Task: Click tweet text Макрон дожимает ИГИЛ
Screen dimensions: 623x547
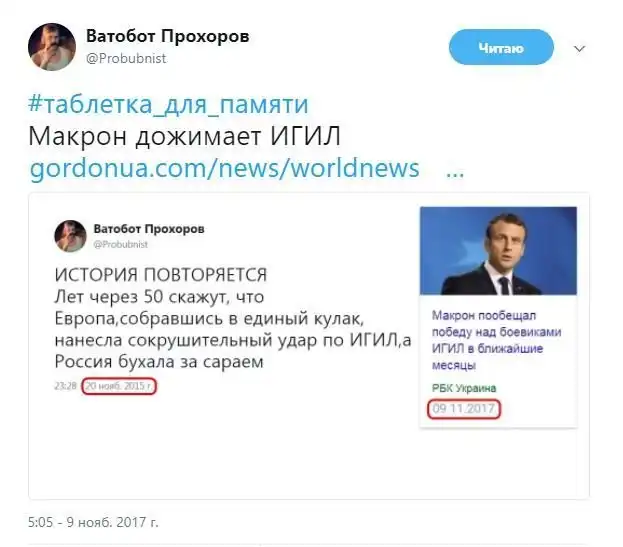Action: 184,136
